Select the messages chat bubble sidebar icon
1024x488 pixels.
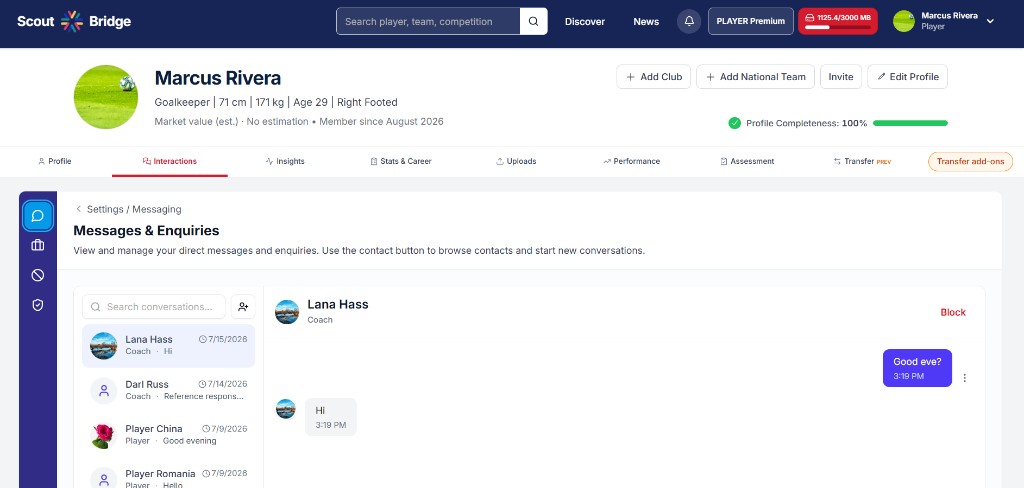(38, 216)
